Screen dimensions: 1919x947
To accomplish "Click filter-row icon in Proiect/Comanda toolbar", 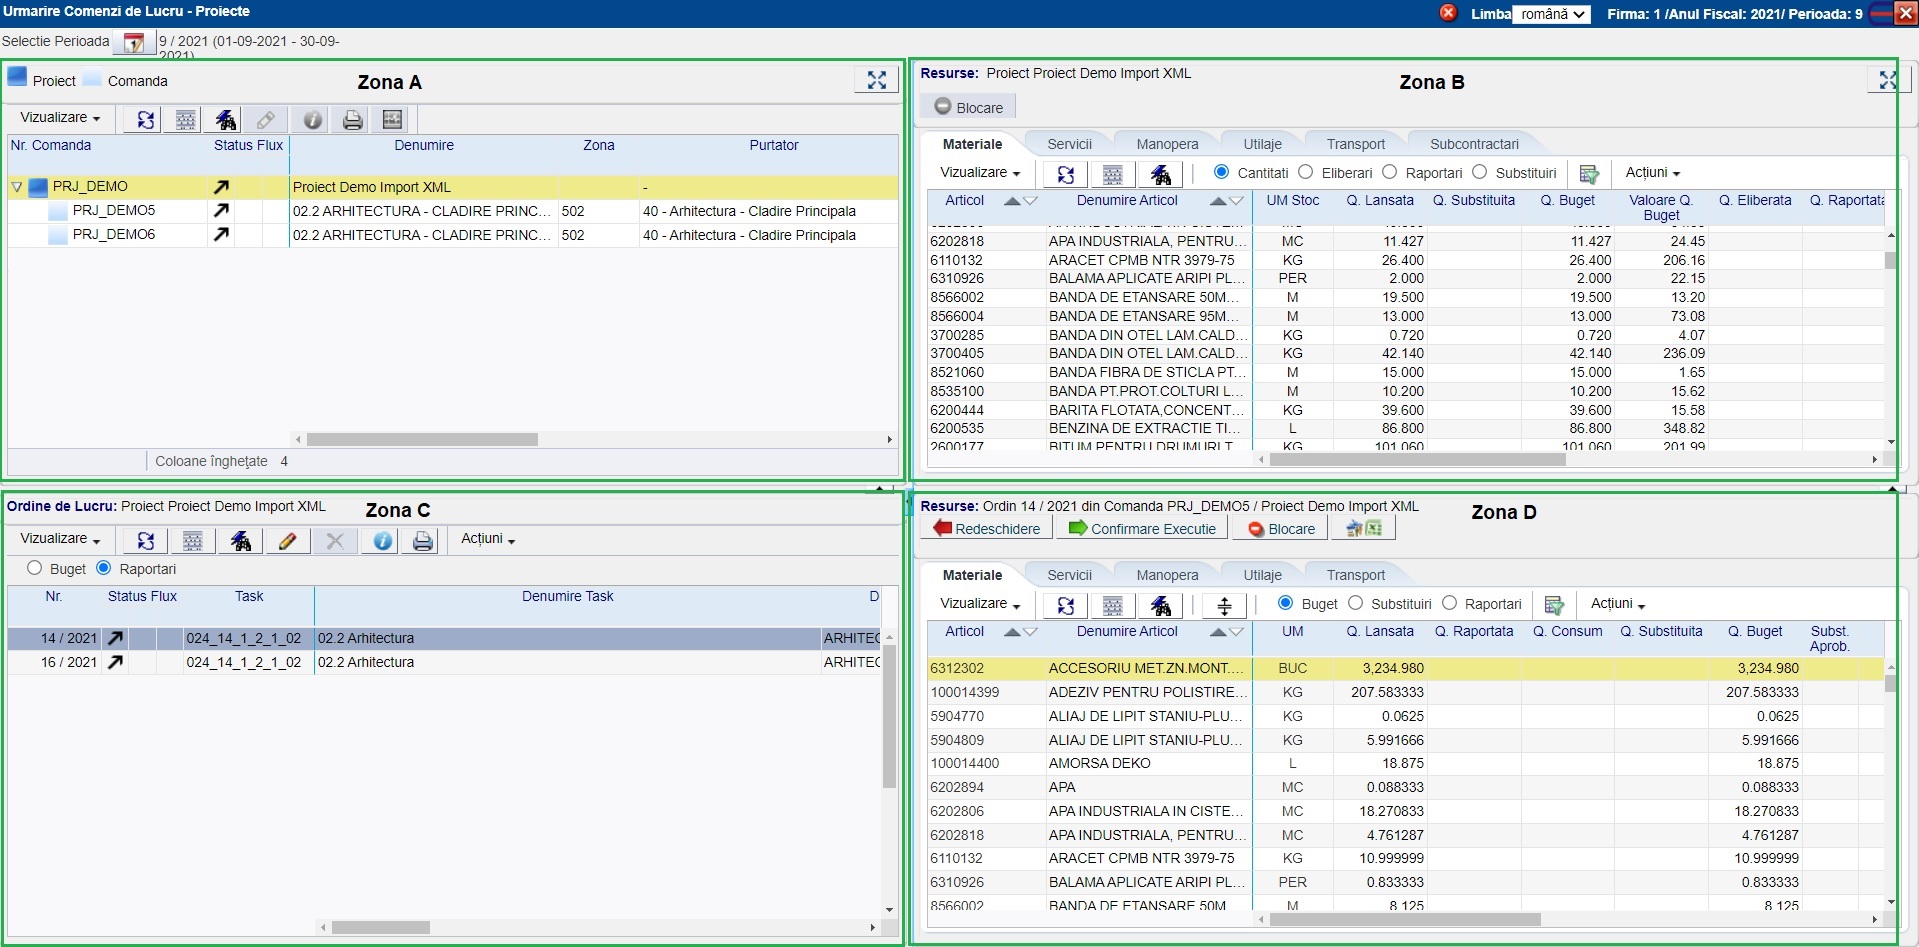I will (x=185, y=120).
